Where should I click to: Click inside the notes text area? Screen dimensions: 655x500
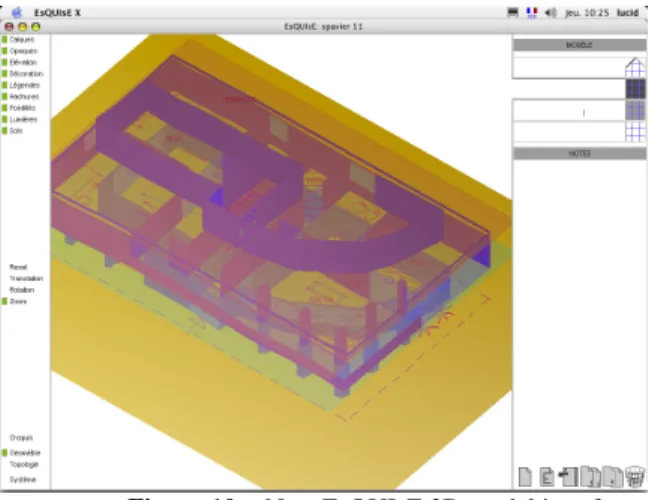click(x=579, y=309)
